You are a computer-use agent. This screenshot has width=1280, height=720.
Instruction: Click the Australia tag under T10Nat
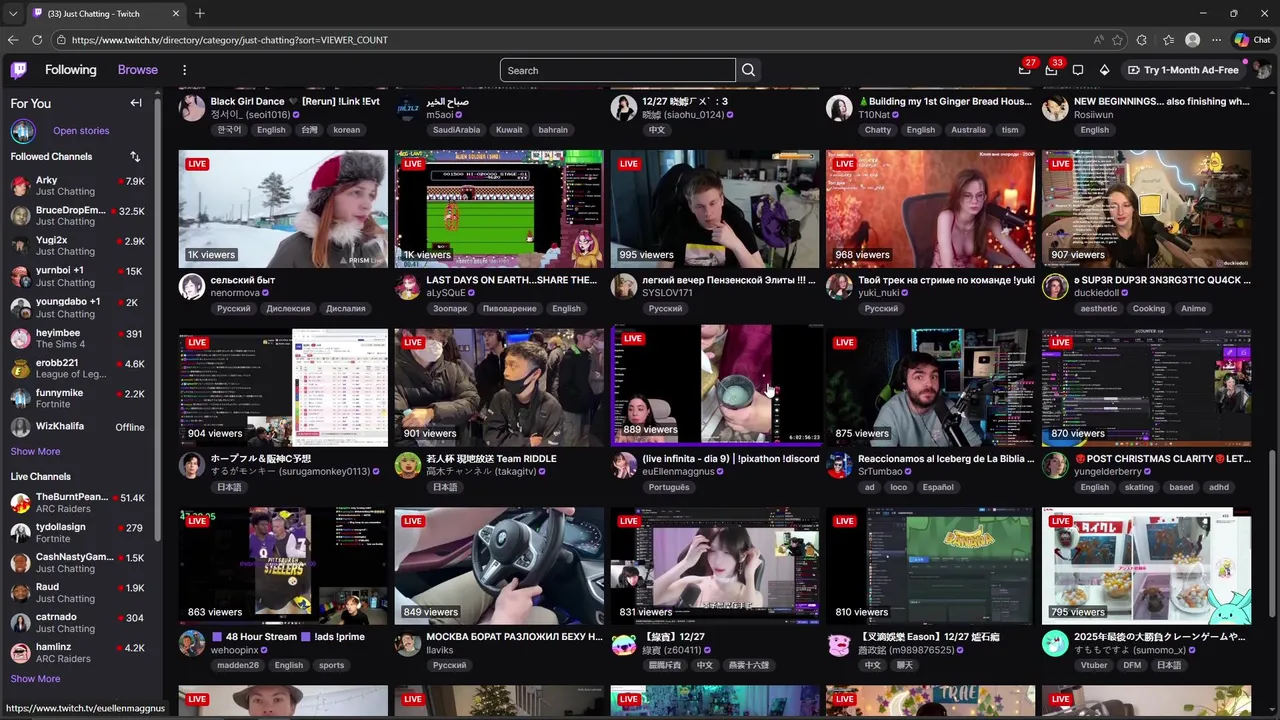coord(968,130)
